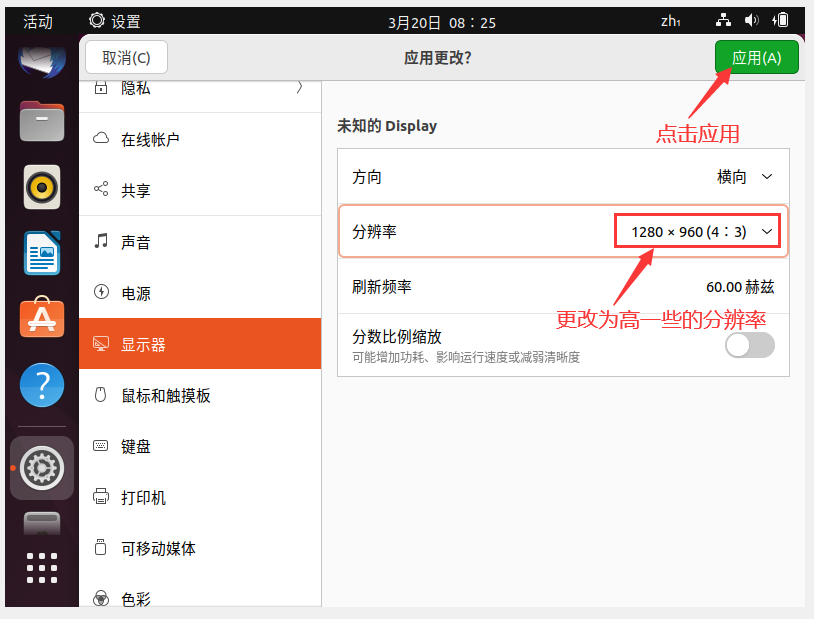Click the cloud icon for Online Accounts
Screen dimensions: 814x619
click(x=101, y=138)
